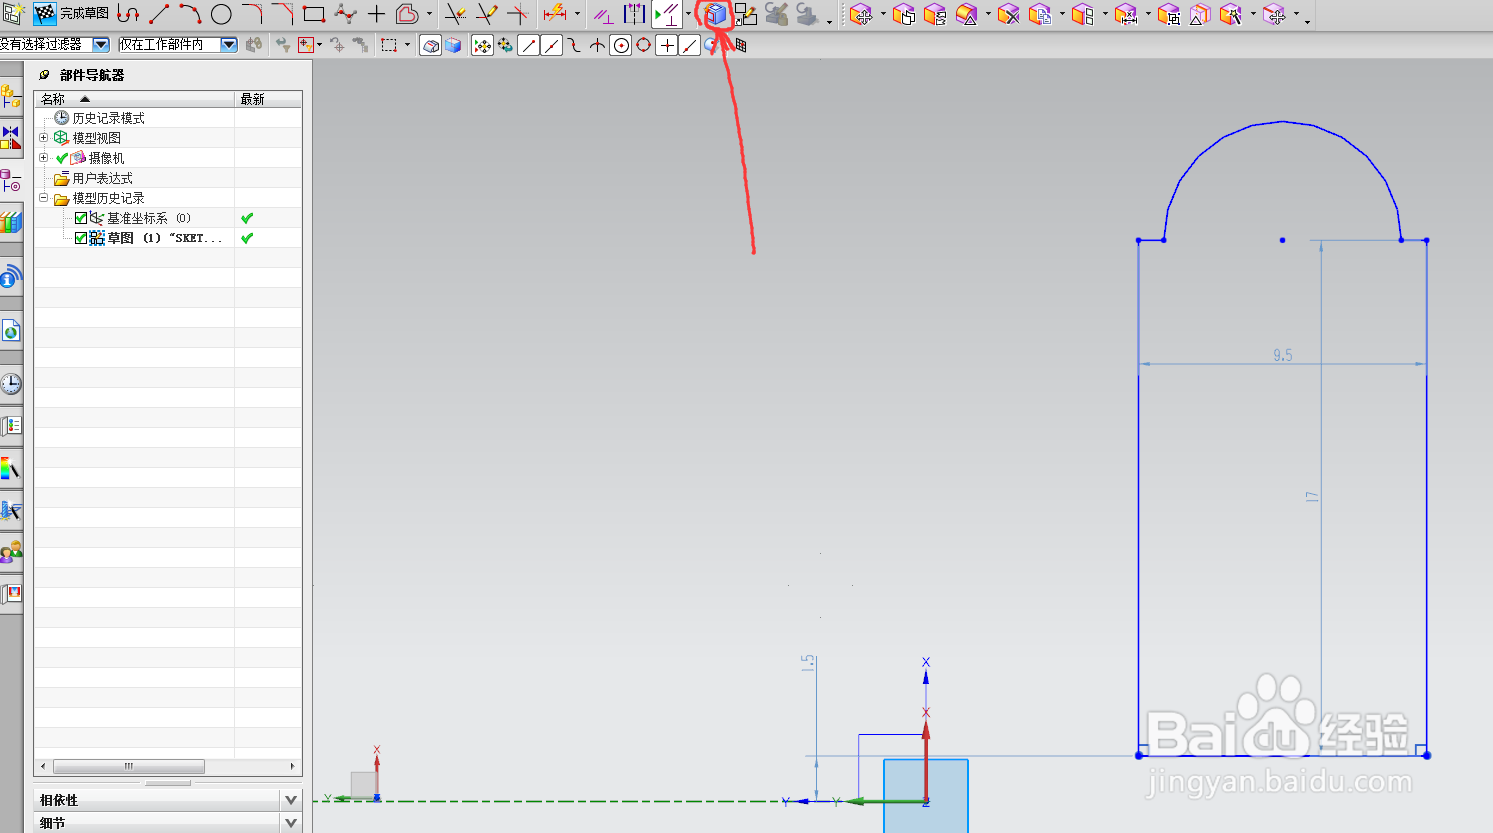Select the Fillet tool with dashed corner
1493x833 pixels.
pos(252,14)
